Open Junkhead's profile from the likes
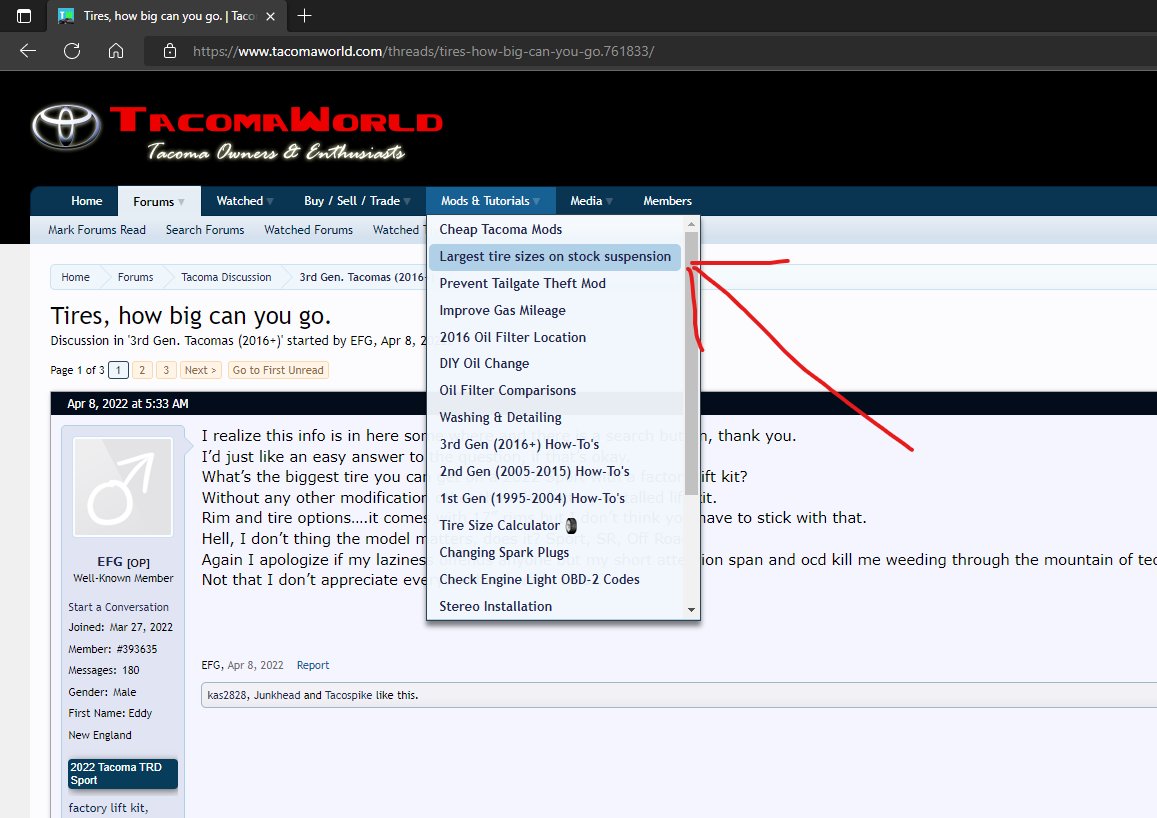Image resolution: width=1157 pixels, height=818 pixels. pos(277,696)
